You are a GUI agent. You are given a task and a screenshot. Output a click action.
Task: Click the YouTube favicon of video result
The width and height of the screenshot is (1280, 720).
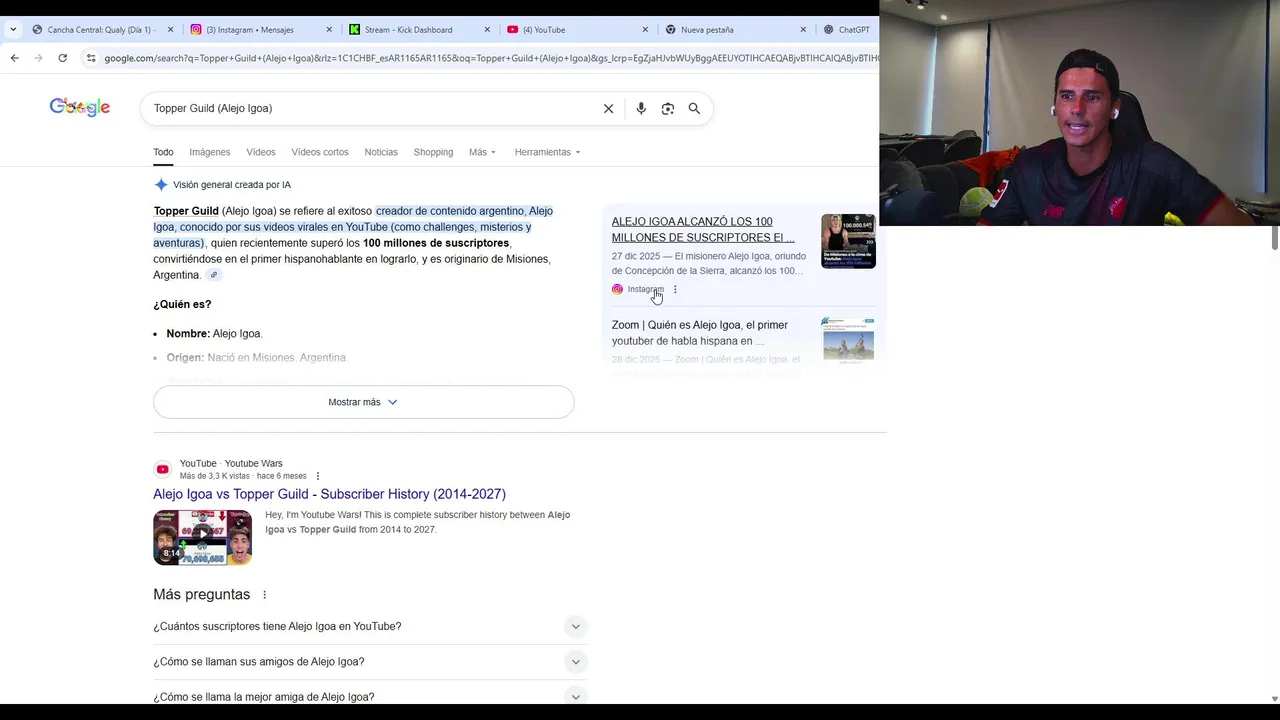[162, 469]
